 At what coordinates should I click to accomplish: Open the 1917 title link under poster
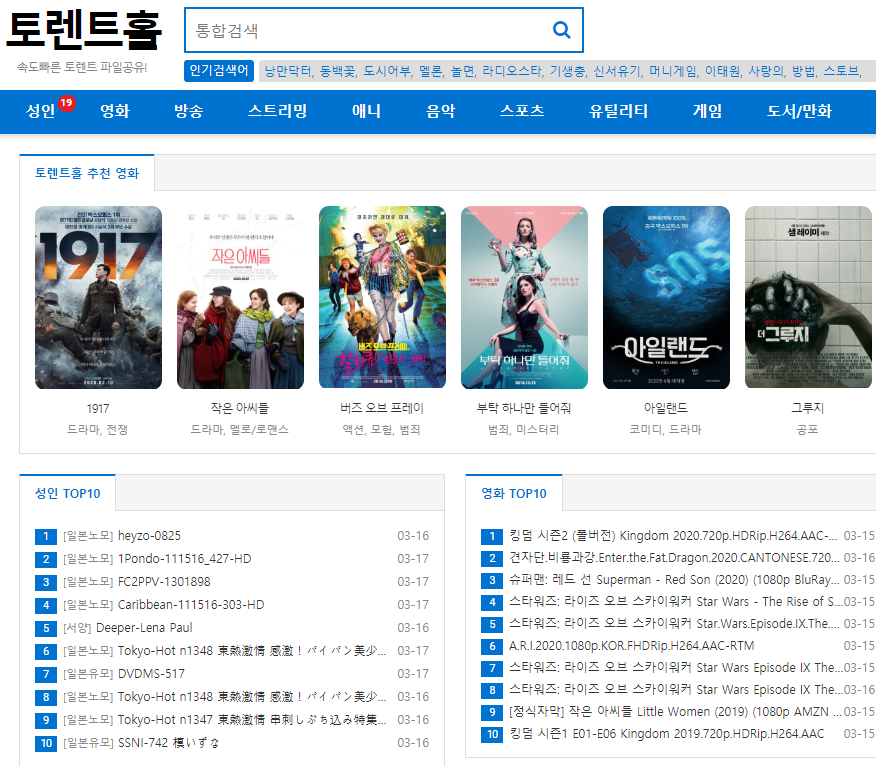98,408
